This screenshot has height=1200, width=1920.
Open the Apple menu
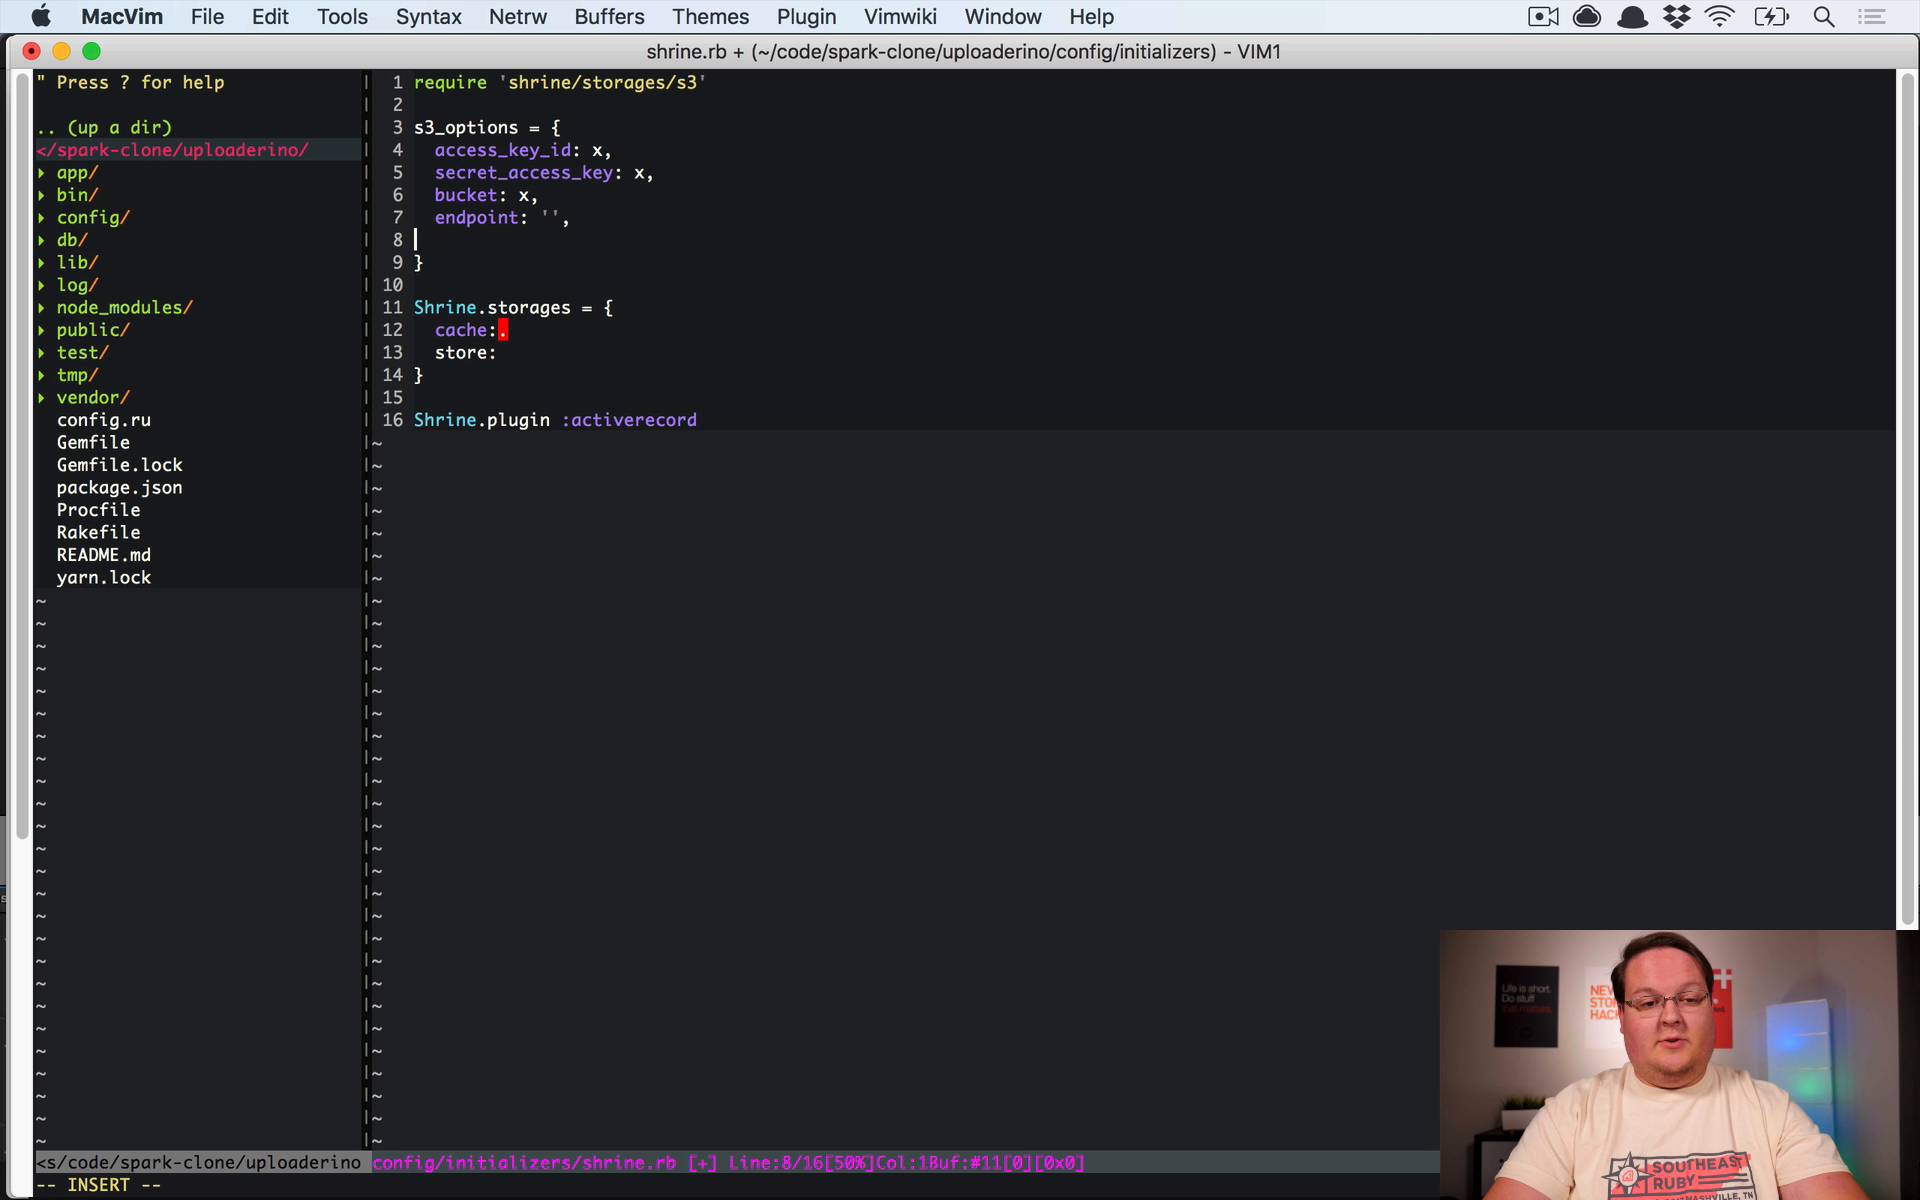click(x=41, y=16)
